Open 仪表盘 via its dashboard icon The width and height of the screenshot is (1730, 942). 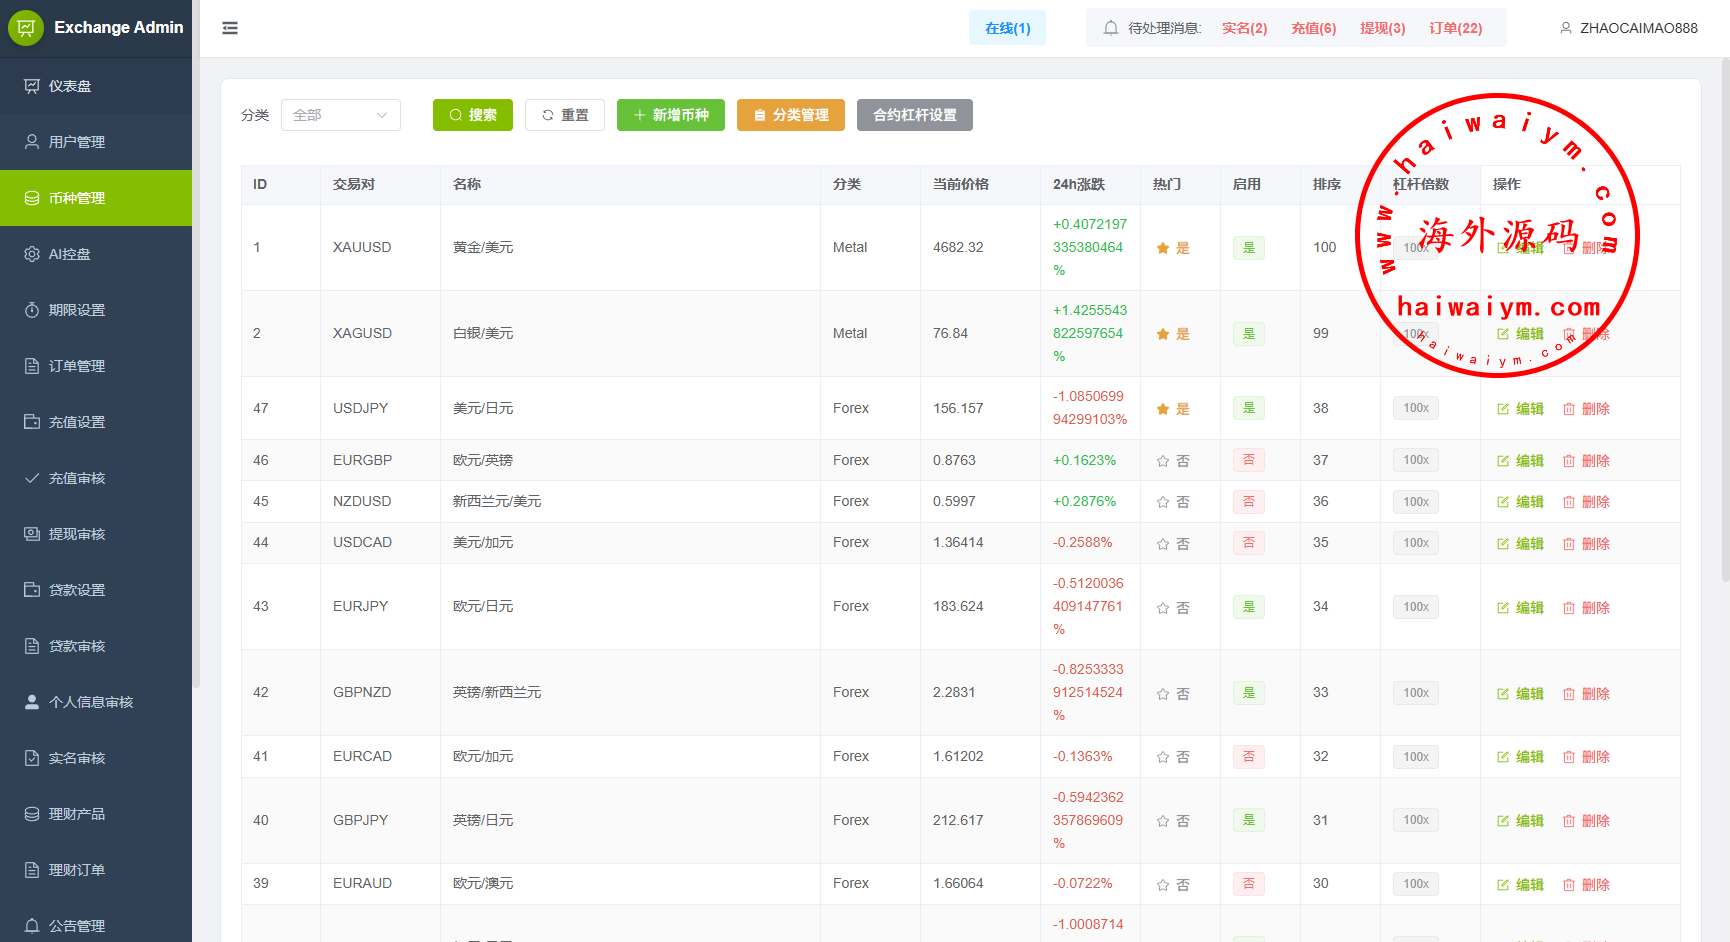pos(32,86)
